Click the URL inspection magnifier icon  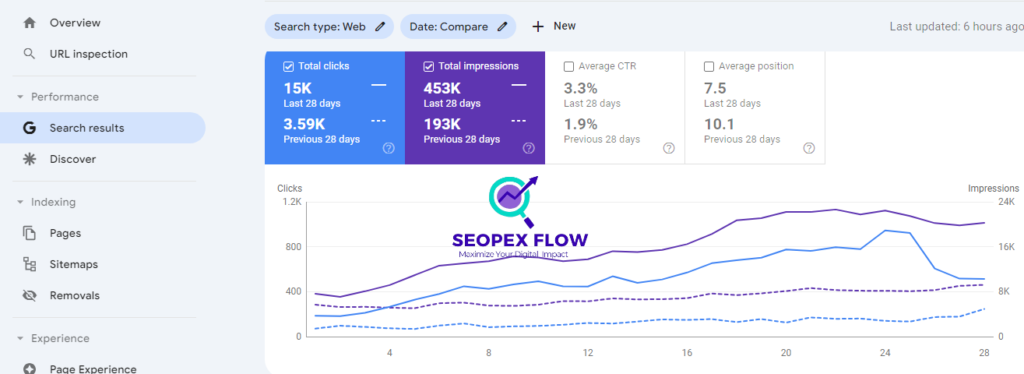pyautogui.click(x=29, y=54)
